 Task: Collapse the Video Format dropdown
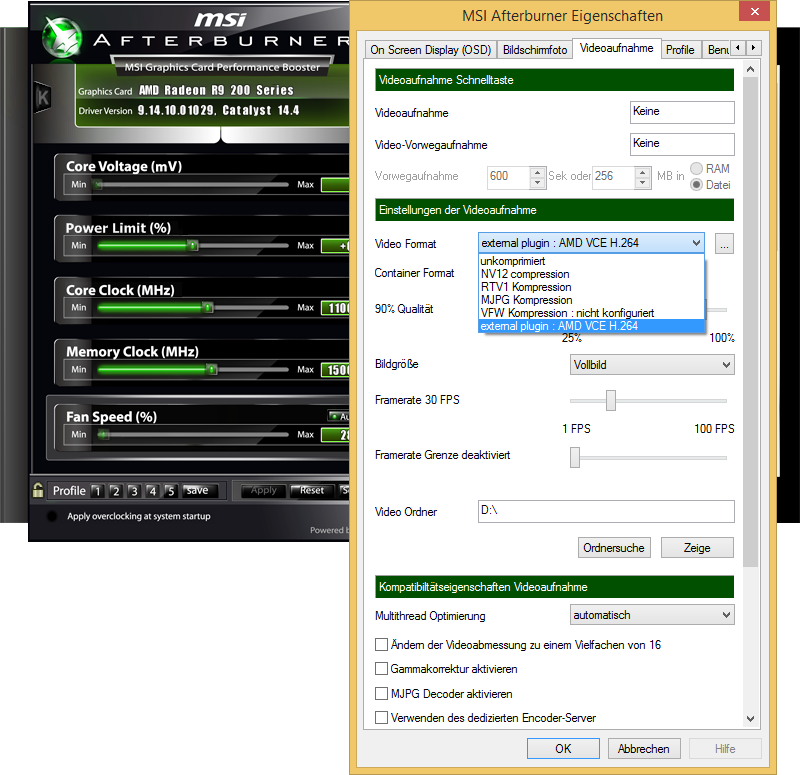[696, 243]
